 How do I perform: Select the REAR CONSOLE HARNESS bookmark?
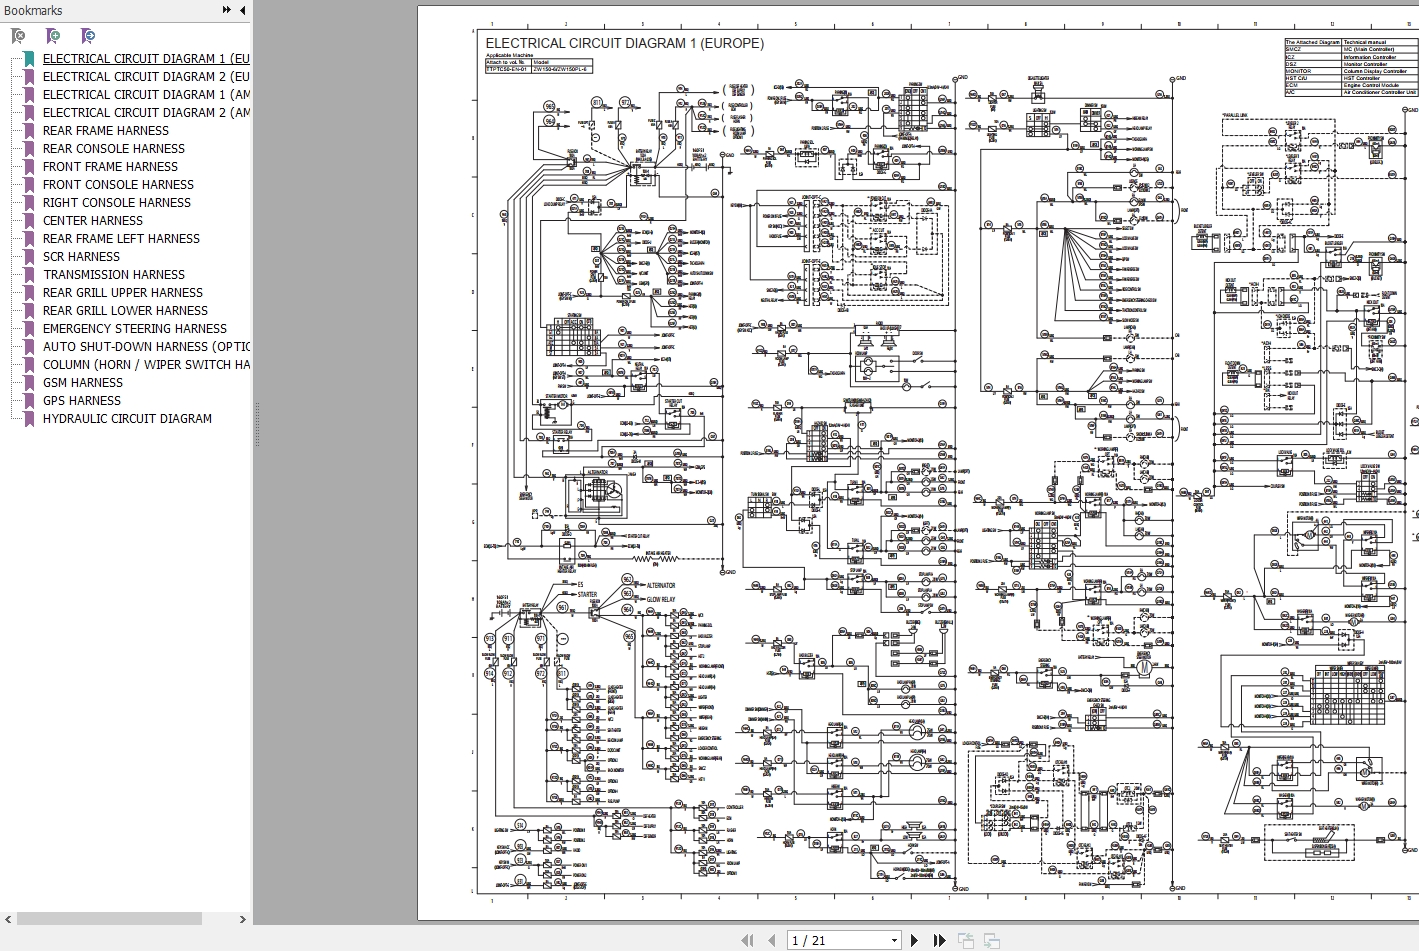114,149
